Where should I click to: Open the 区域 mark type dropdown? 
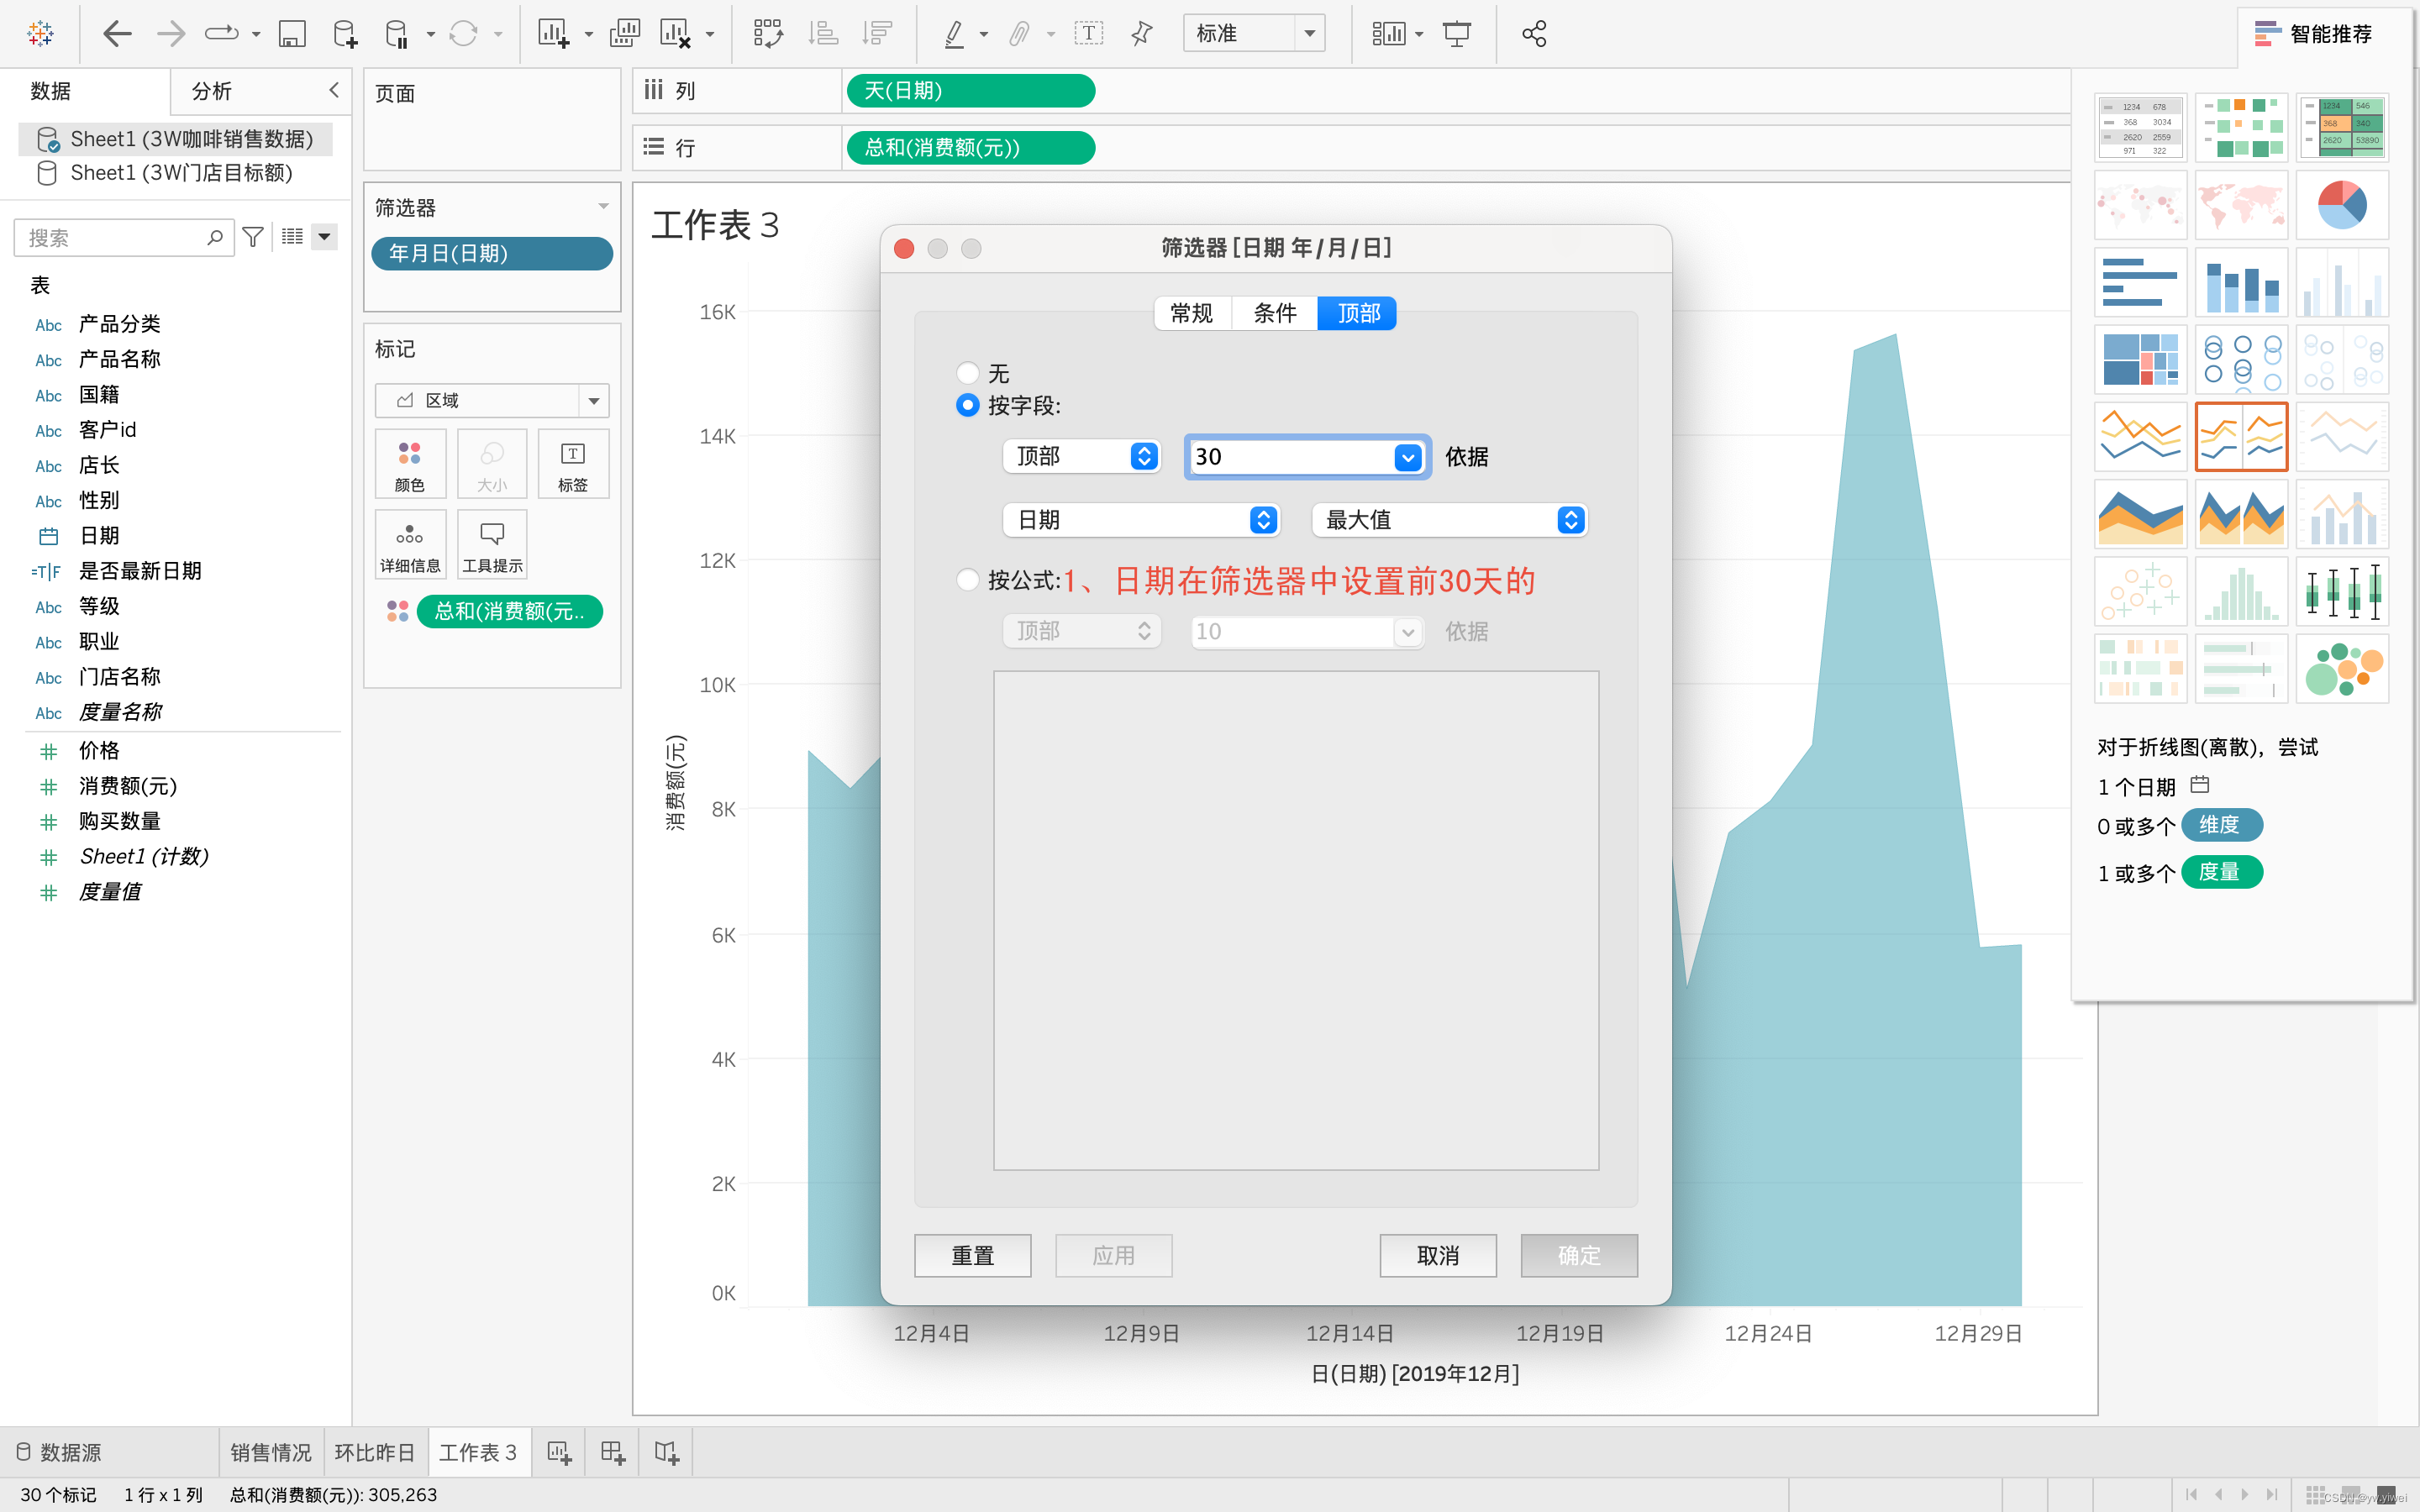coord(492,401)
